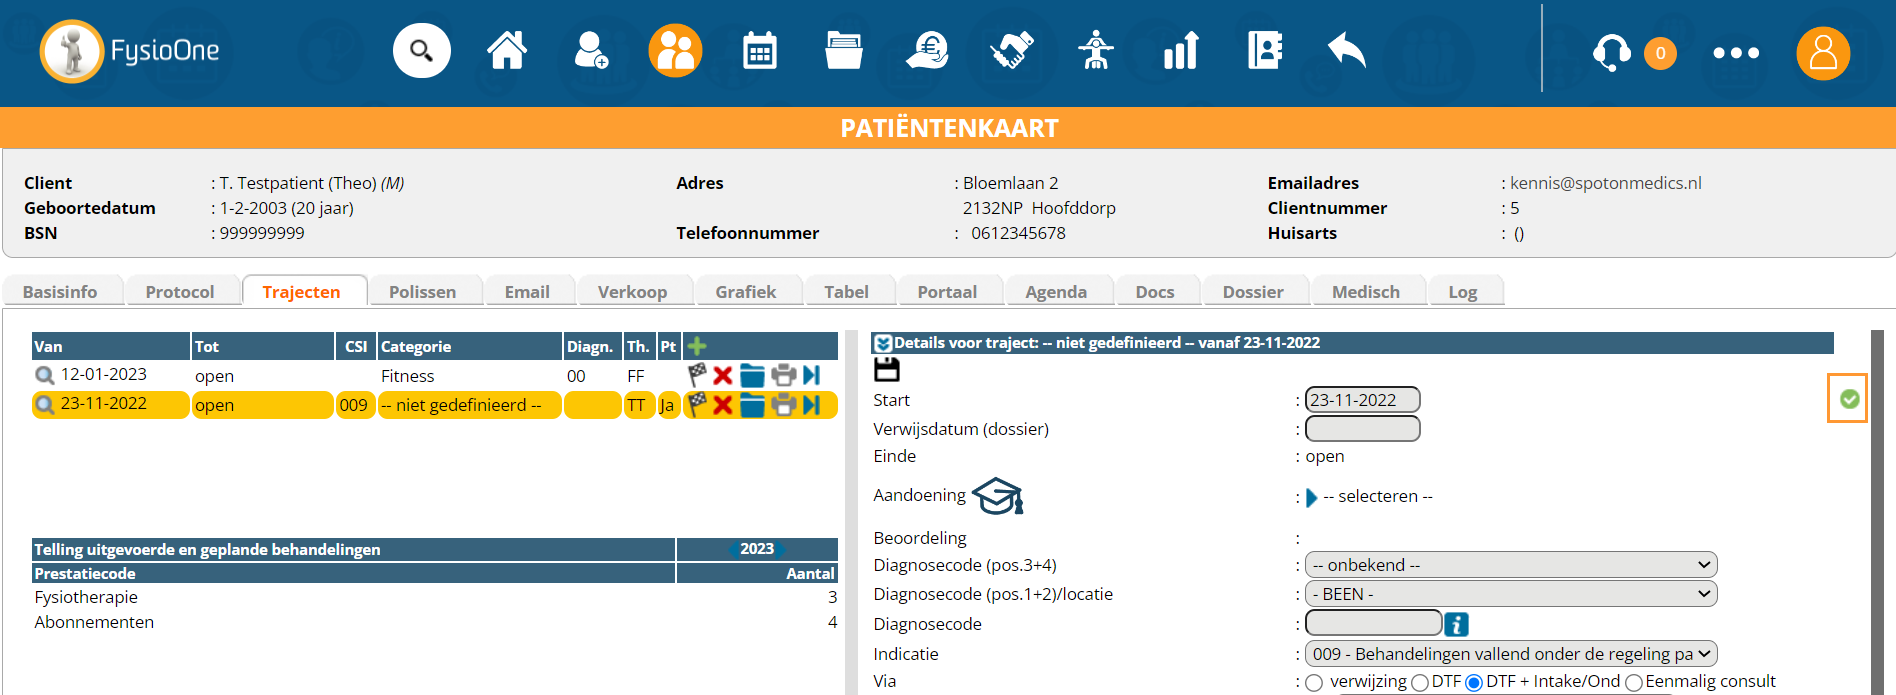The image size is (1896, 695).
Task: Open the calendar icon in the top navigation
Action: click(x=759, y=51)
